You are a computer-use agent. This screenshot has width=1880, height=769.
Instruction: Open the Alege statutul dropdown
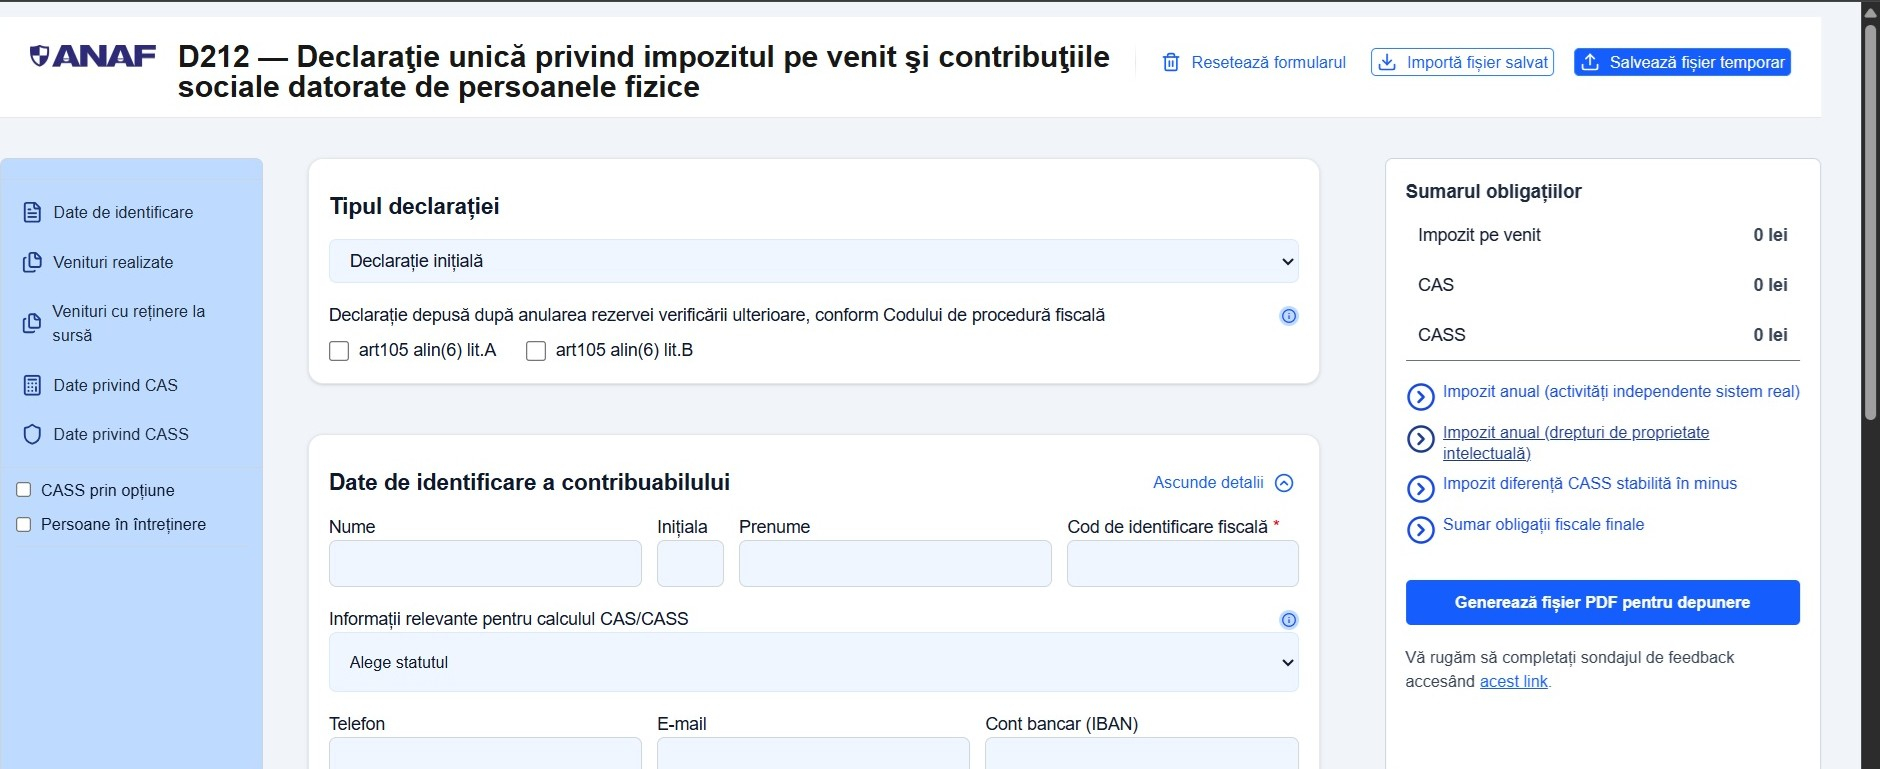813,662
